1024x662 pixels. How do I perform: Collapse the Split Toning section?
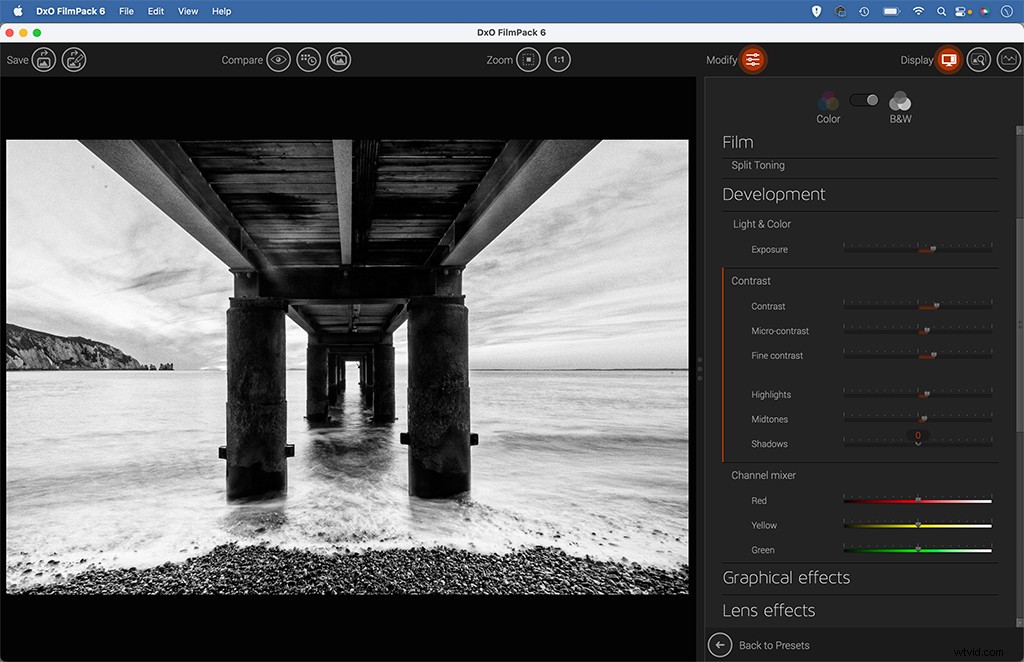tap(756, 165)
